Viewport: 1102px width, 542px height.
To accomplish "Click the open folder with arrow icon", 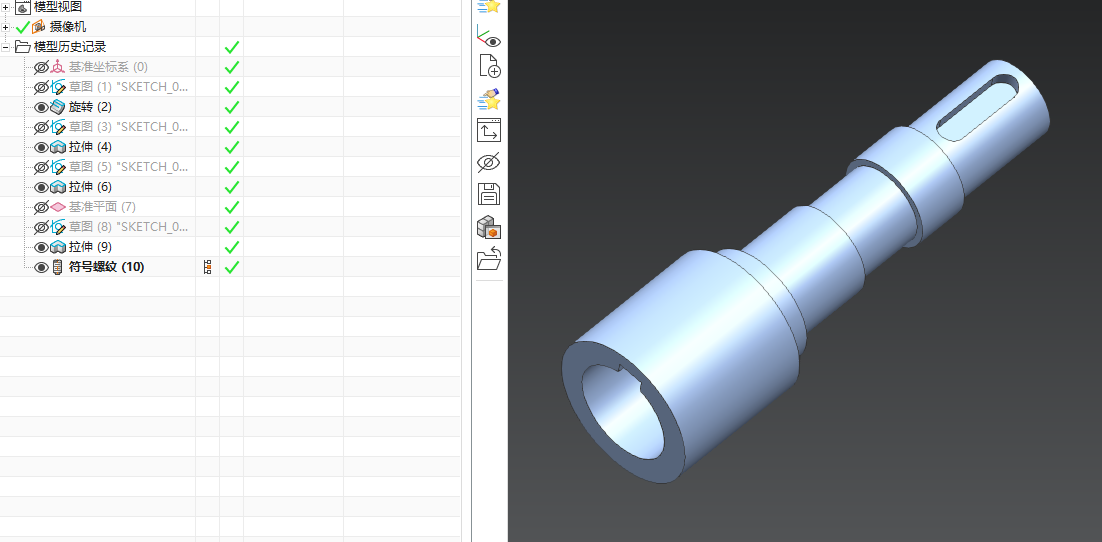I will coord(488,258).
